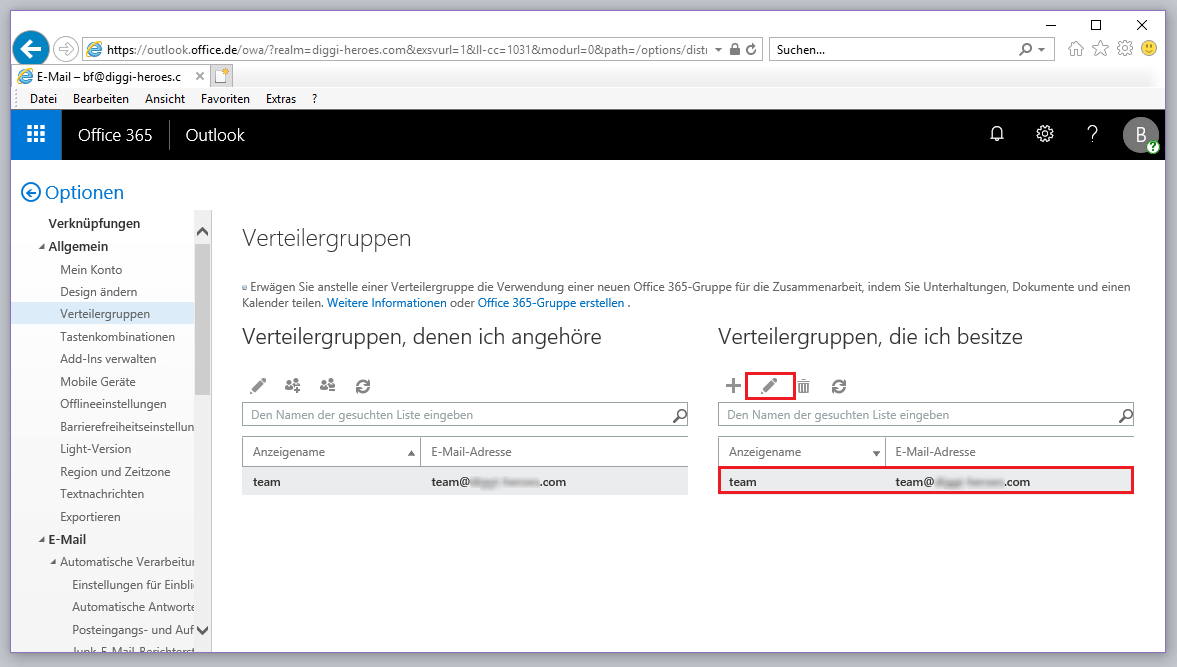Viewport: 1177px width, 667px height.
Task: Click search field for groups I belong to
Action: [456, 415]
